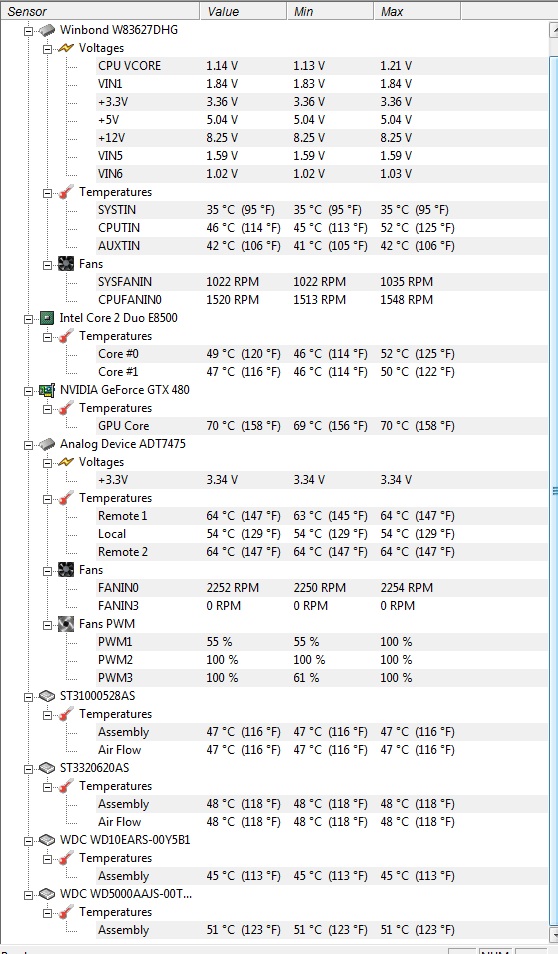558x954 pixels.
Task: Click the ST31000528AS hard drive icon
Action: tap(47, 695)
